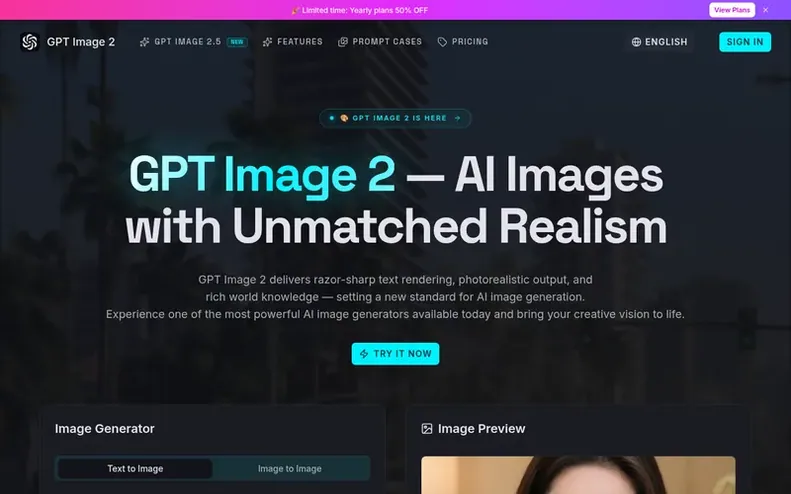Image resolution: width=791 pixels, height=494 pixels.
Task: Expand the English language selector
Action: (x=660, y=42)
